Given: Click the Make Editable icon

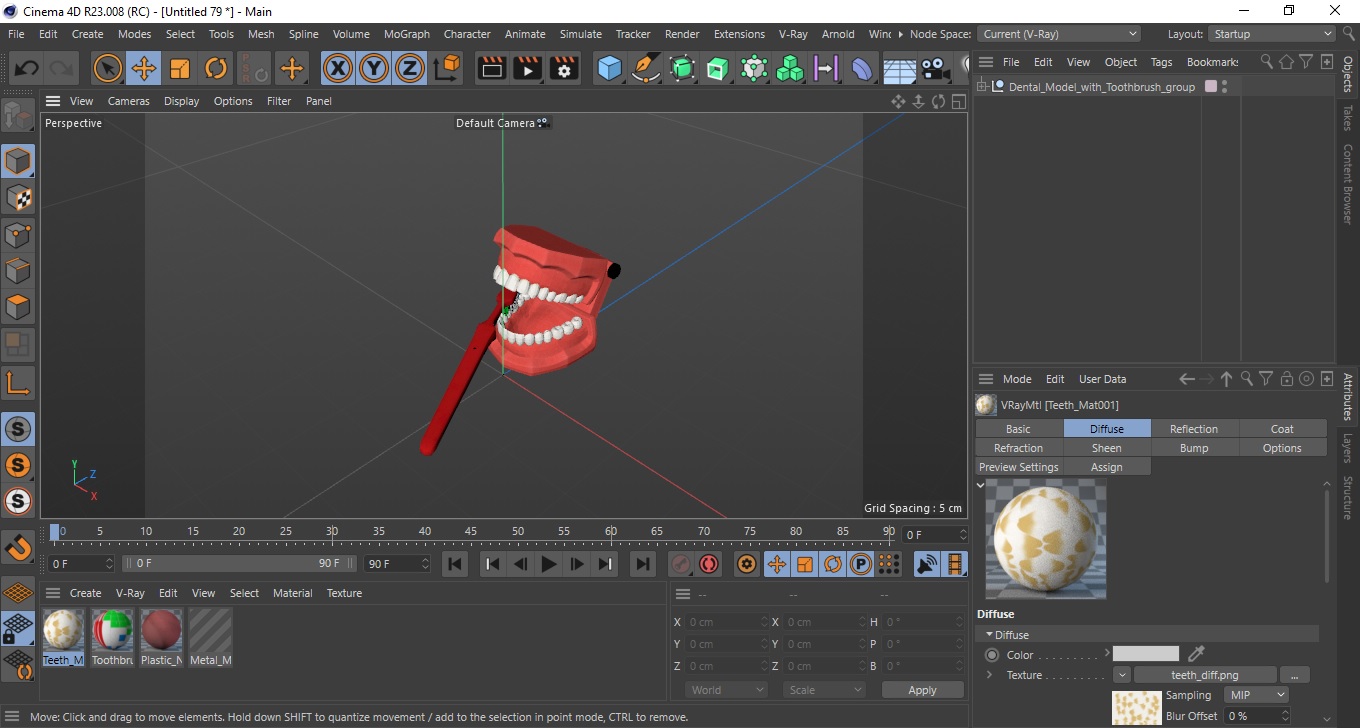Looking at the screenshot, I should pos(18,116).
